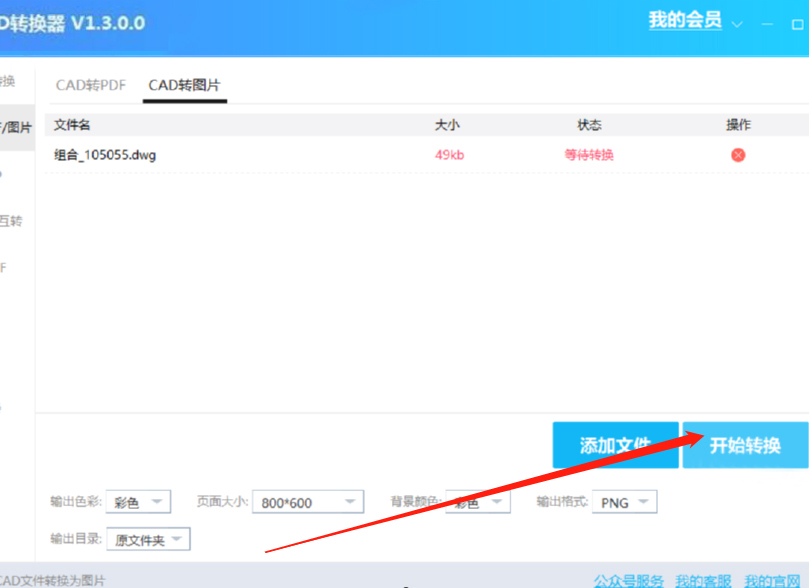Open the 输出格式 PNG dropdown
Screen dimensions: 809x588
tap(623, 501)
